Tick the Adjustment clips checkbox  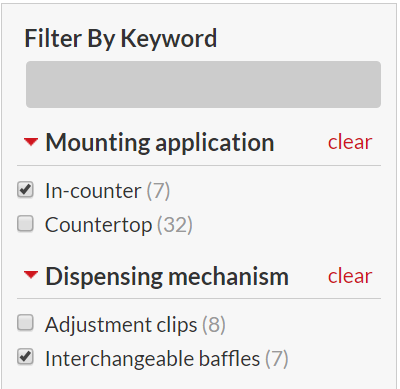click(25, 323)
